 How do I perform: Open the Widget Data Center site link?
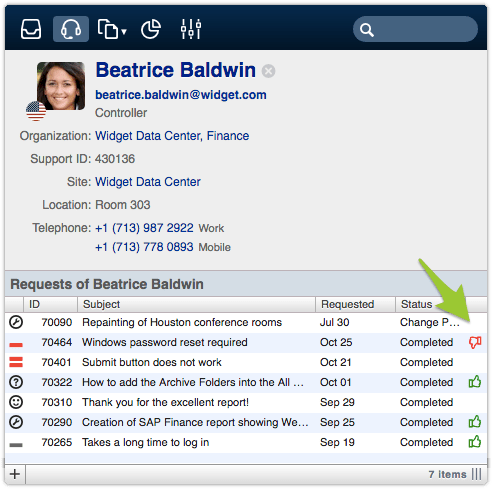point(148,182)
